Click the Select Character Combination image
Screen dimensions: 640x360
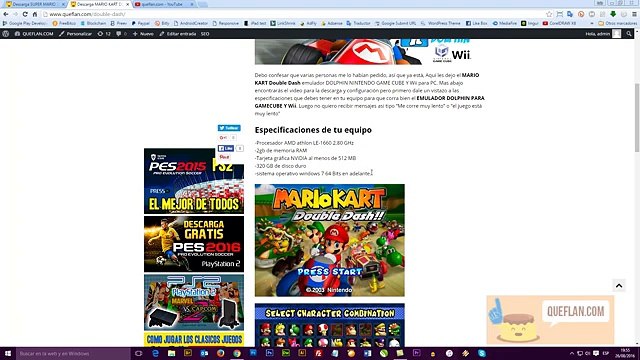330,325
